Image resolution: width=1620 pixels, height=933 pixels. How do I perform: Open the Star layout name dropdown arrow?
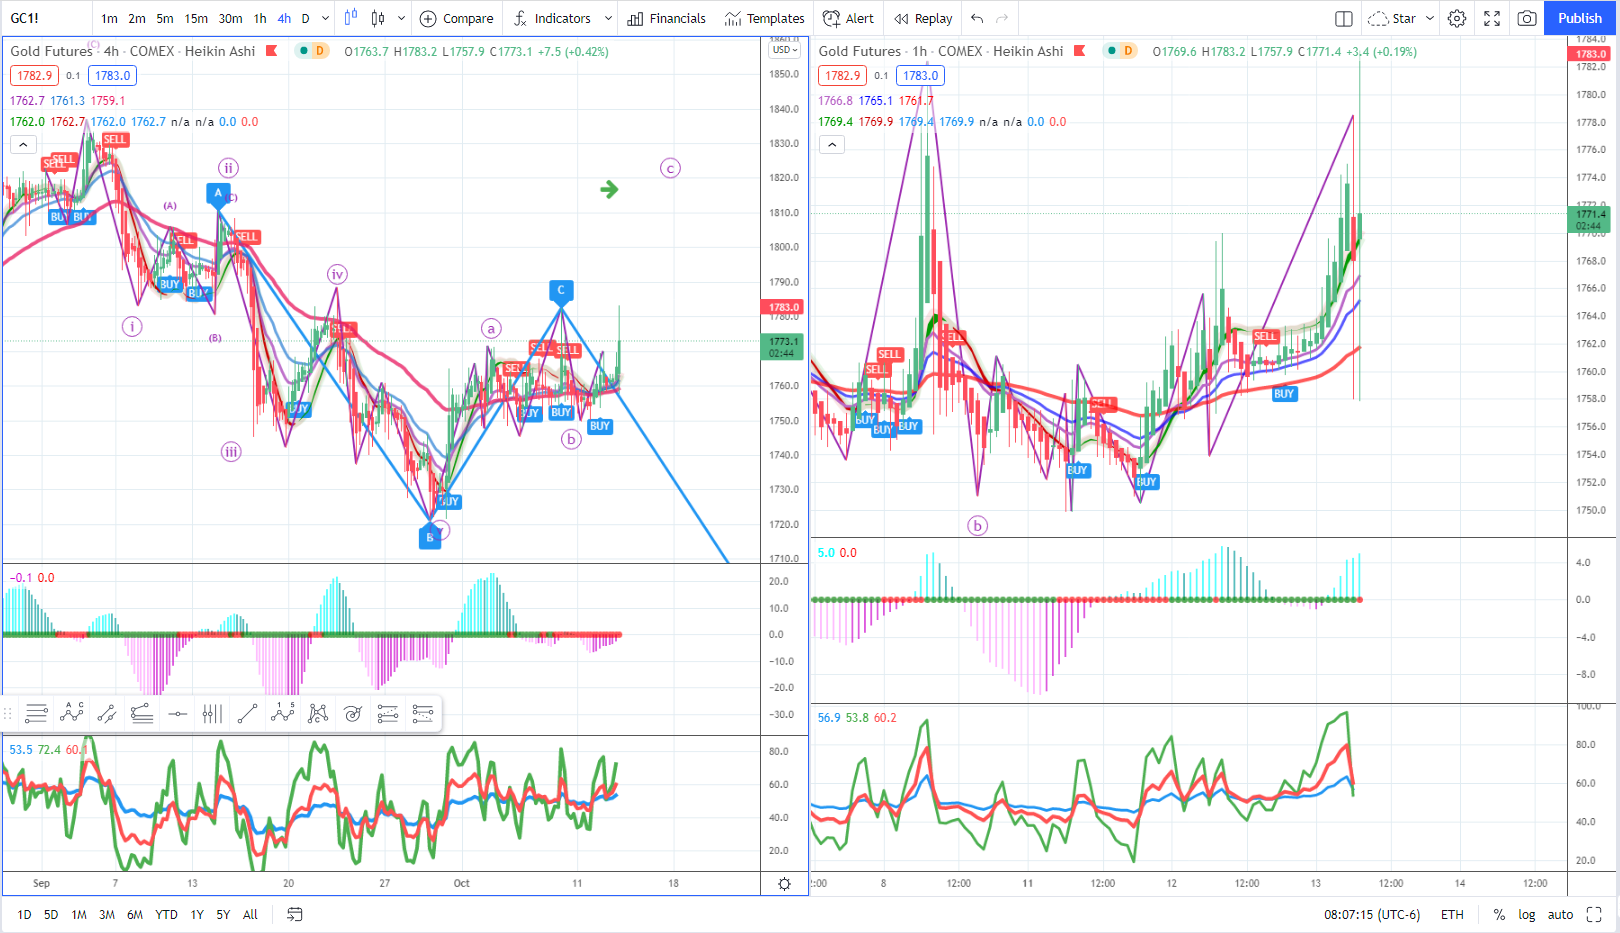click(x=1430, y=18)
